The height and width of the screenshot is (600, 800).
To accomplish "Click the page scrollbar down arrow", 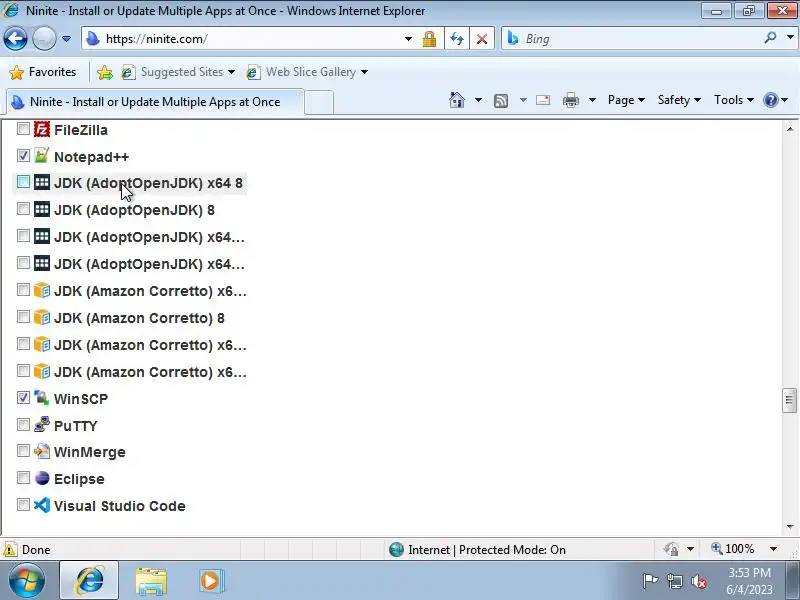I will pos(790,527).
